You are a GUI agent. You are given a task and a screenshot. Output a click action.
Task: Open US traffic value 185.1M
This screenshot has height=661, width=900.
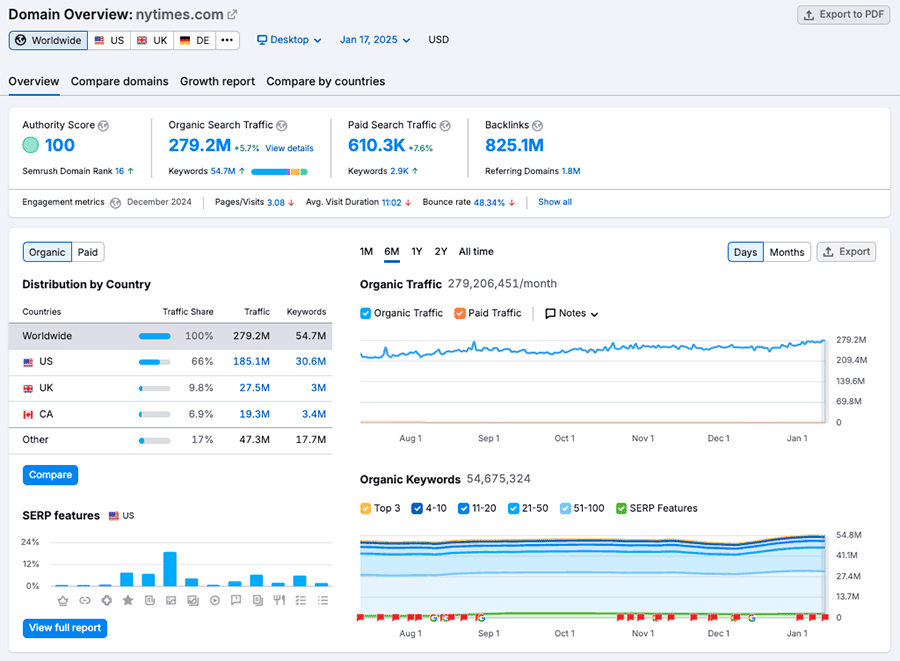pyautogui.click(x=251, y=361)
